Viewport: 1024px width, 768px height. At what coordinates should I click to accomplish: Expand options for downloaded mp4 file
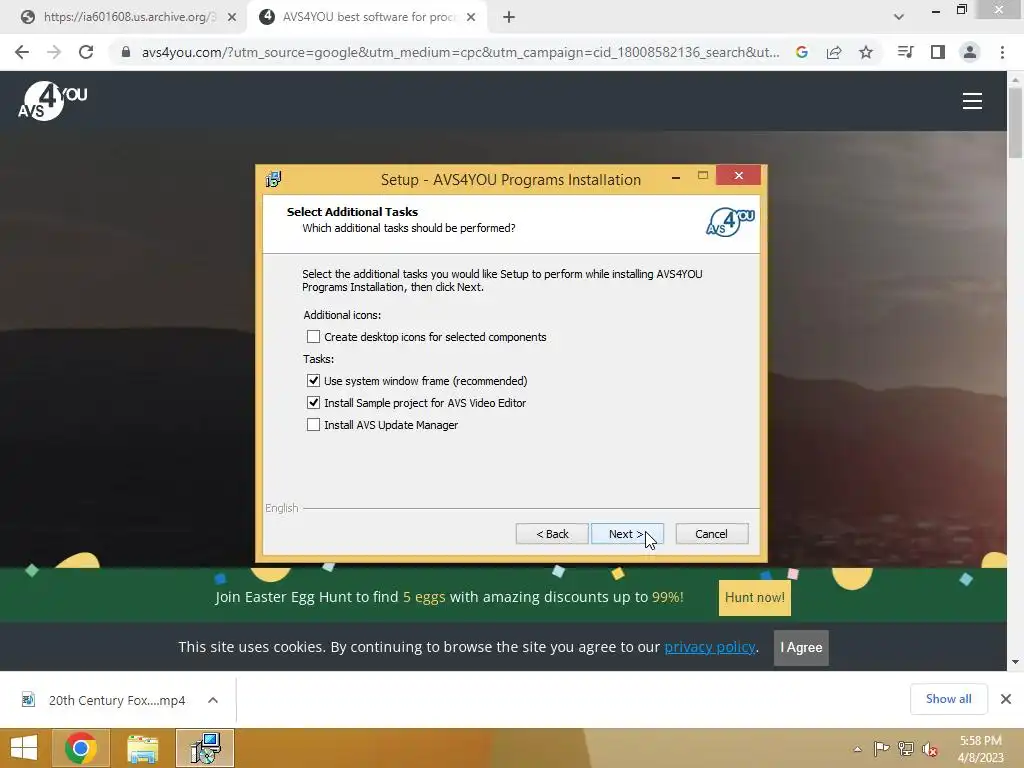213,700
